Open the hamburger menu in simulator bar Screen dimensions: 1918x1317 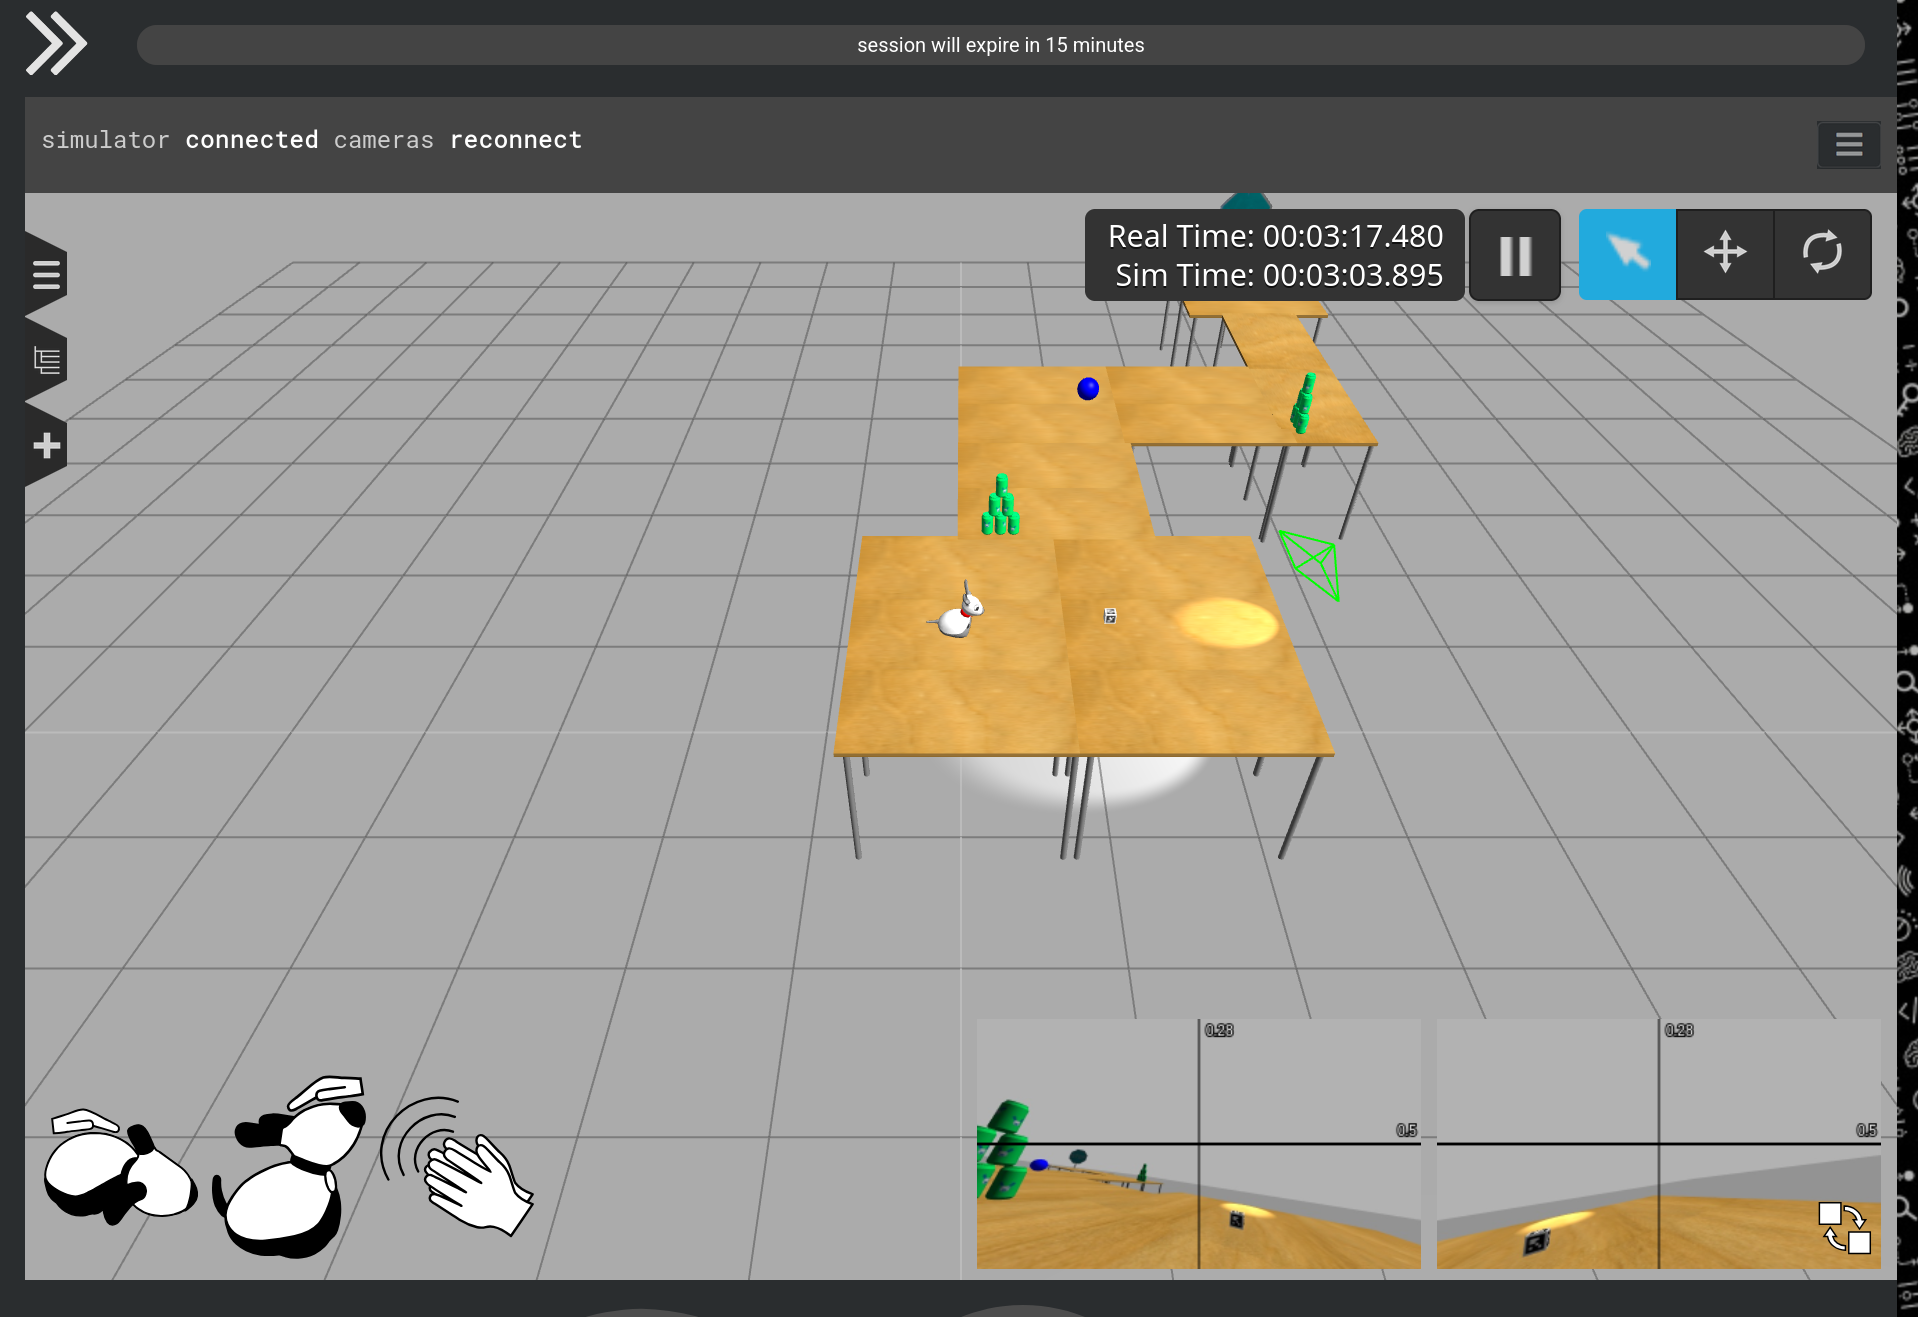(x=1848, y=145)
